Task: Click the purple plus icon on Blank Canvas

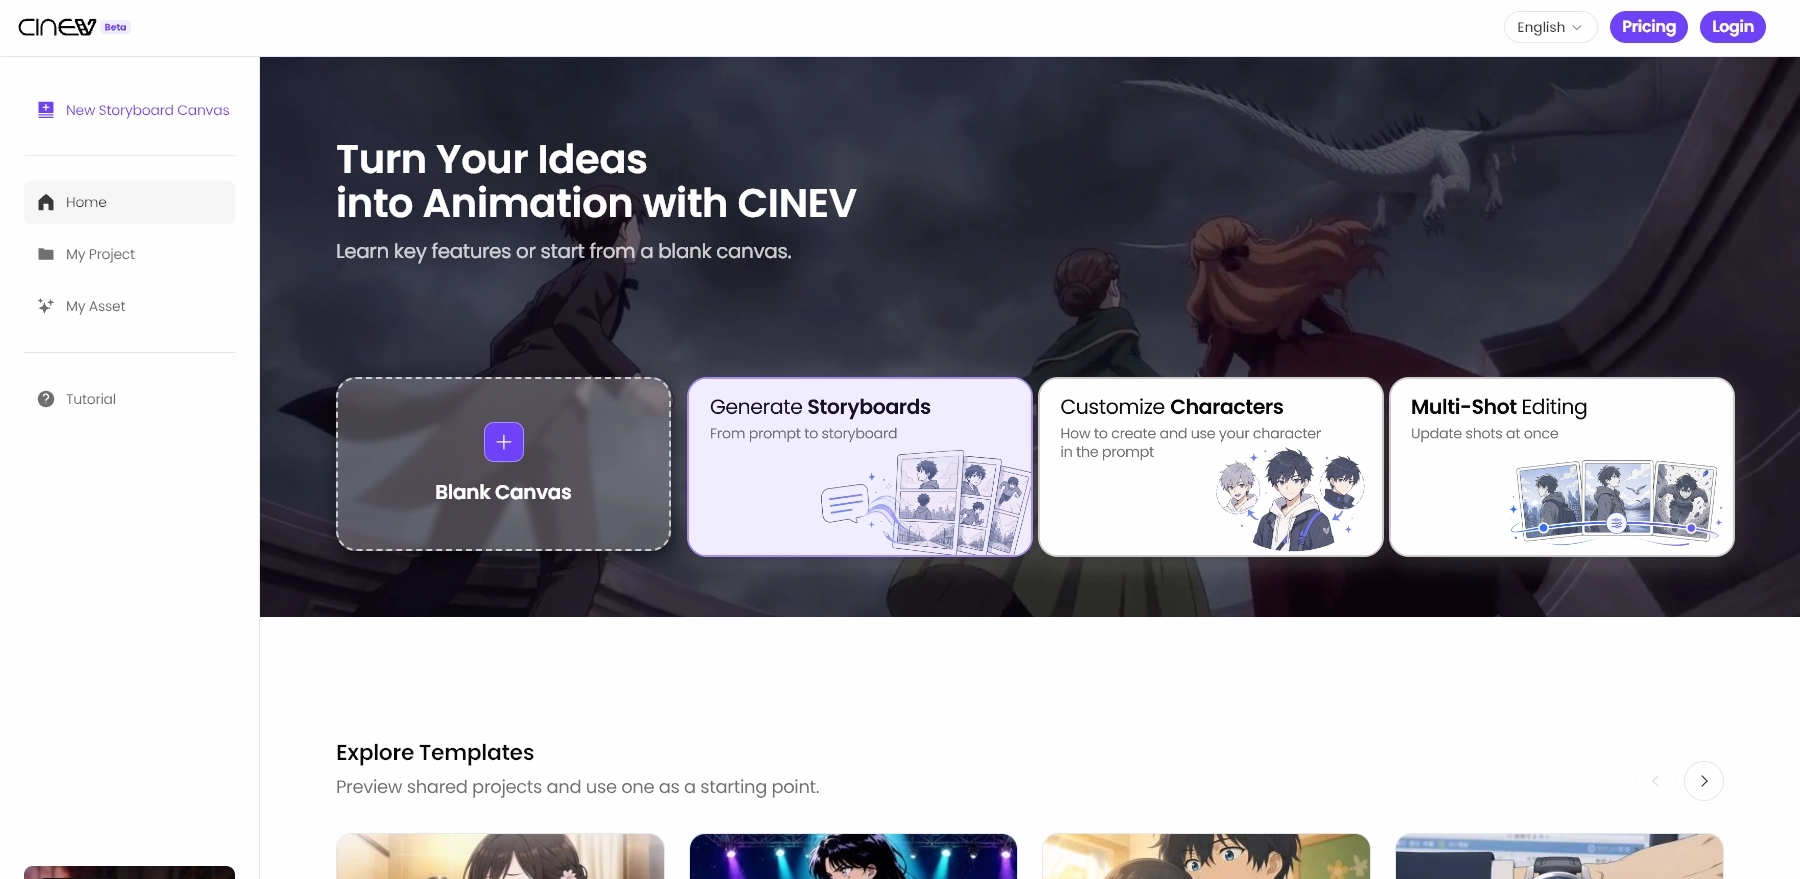Action: (504, 442)
